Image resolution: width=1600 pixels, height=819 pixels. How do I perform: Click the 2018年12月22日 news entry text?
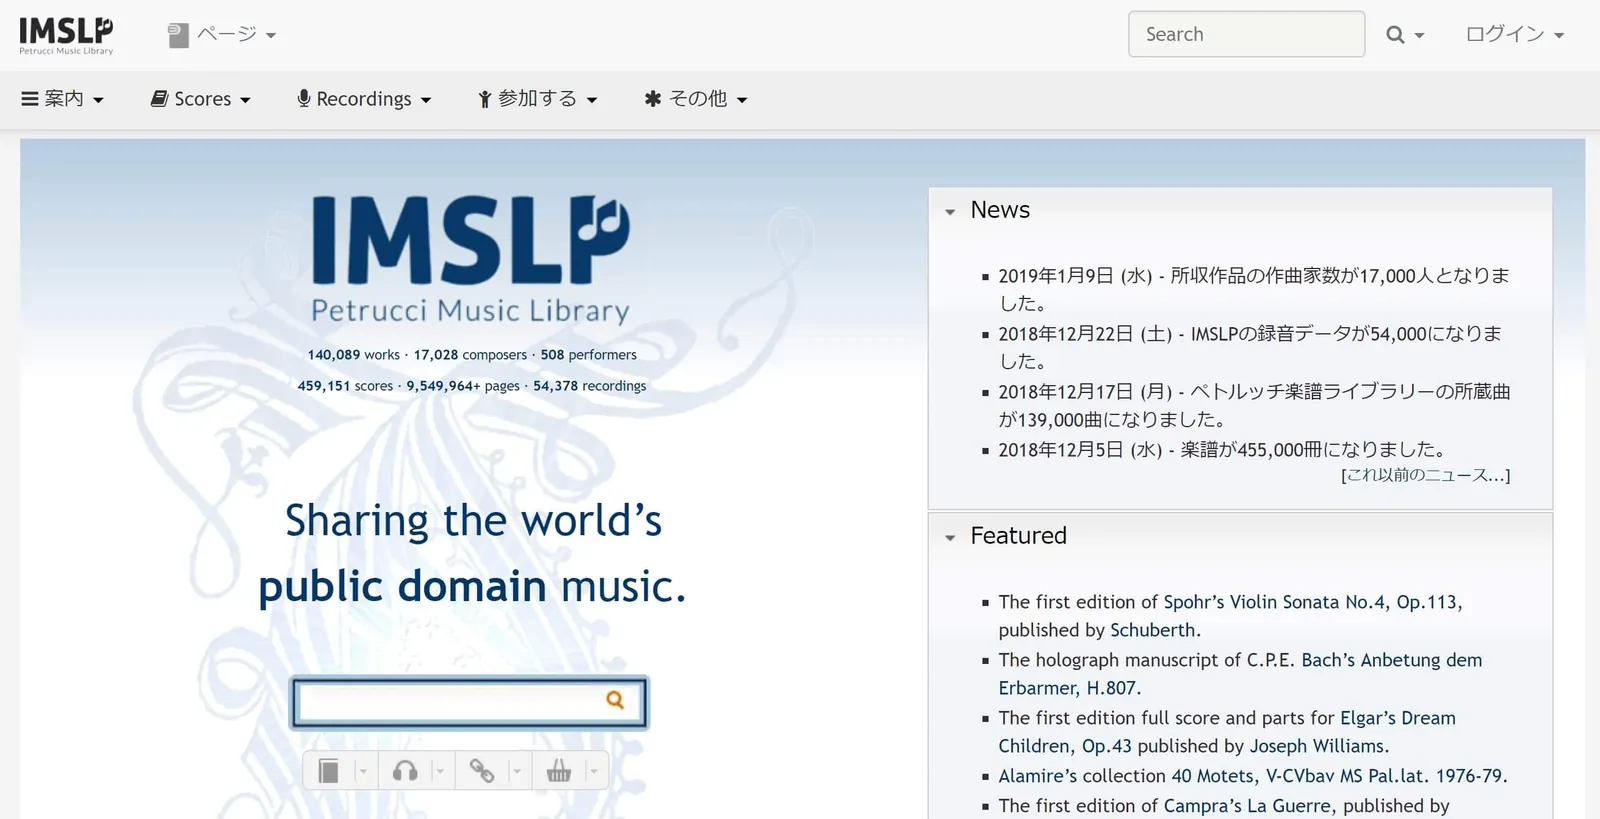[1250, 347]
